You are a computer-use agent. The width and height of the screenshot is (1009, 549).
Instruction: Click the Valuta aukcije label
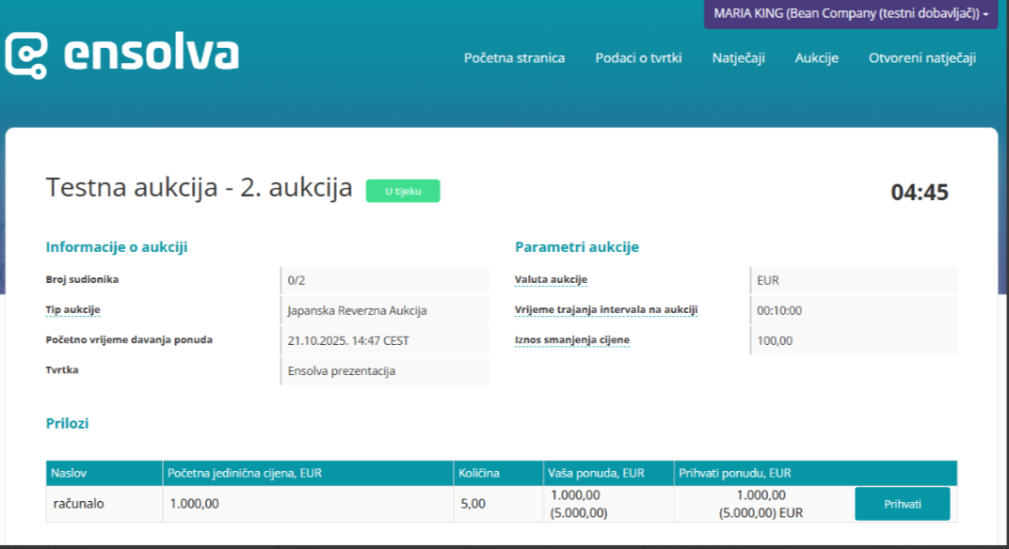(551, 280)
